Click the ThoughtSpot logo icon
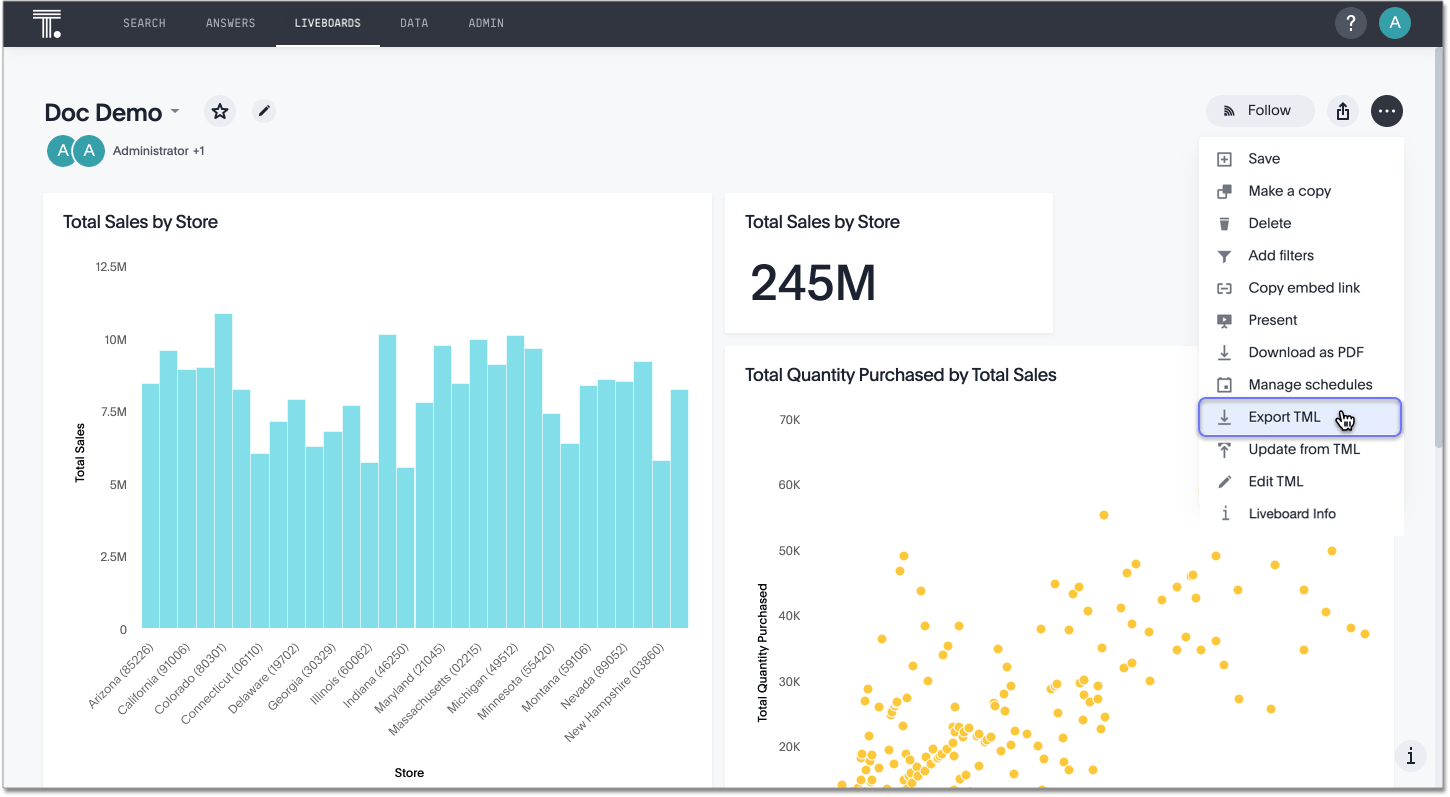This screenshot has width=1450, height=797. (x=47, y=23)
